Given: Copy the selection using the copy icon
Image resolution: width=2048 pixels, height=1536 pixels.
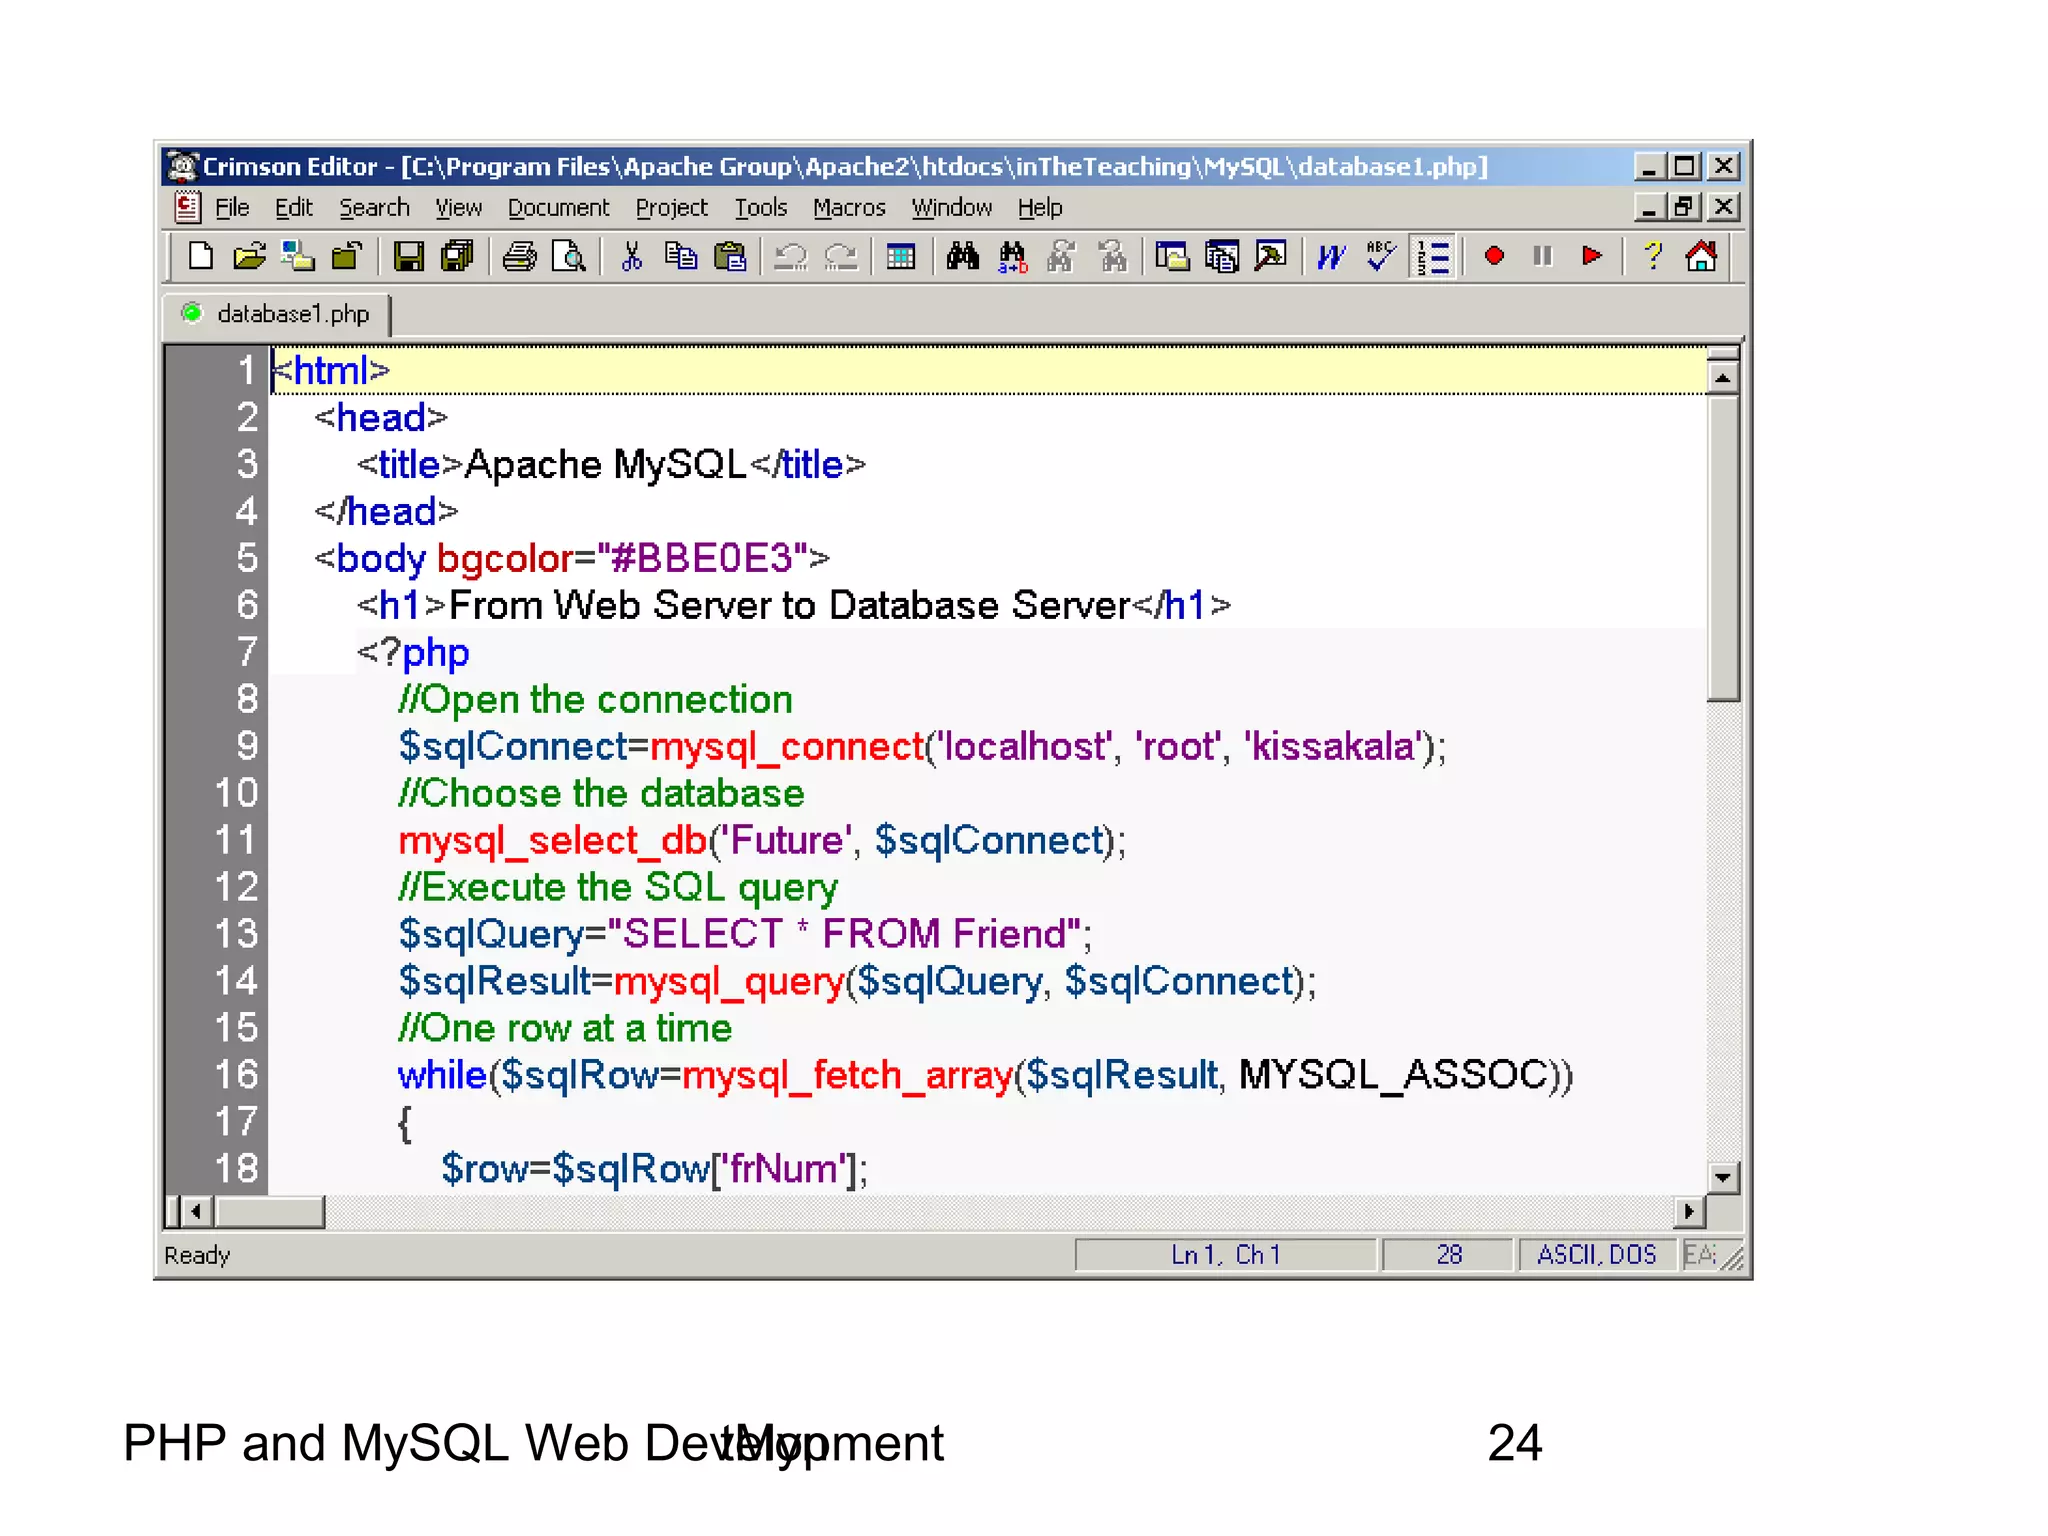Looking at the screenshot, I should coord(680,257).
